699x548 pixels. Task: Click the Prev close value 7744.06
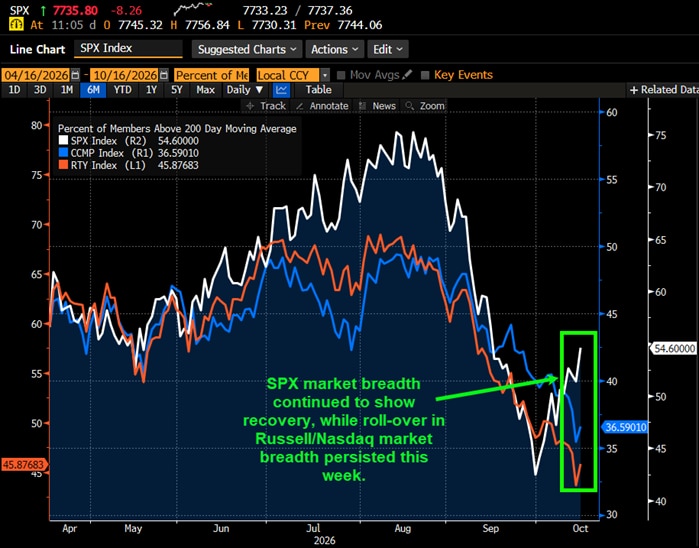coord(360,25)
